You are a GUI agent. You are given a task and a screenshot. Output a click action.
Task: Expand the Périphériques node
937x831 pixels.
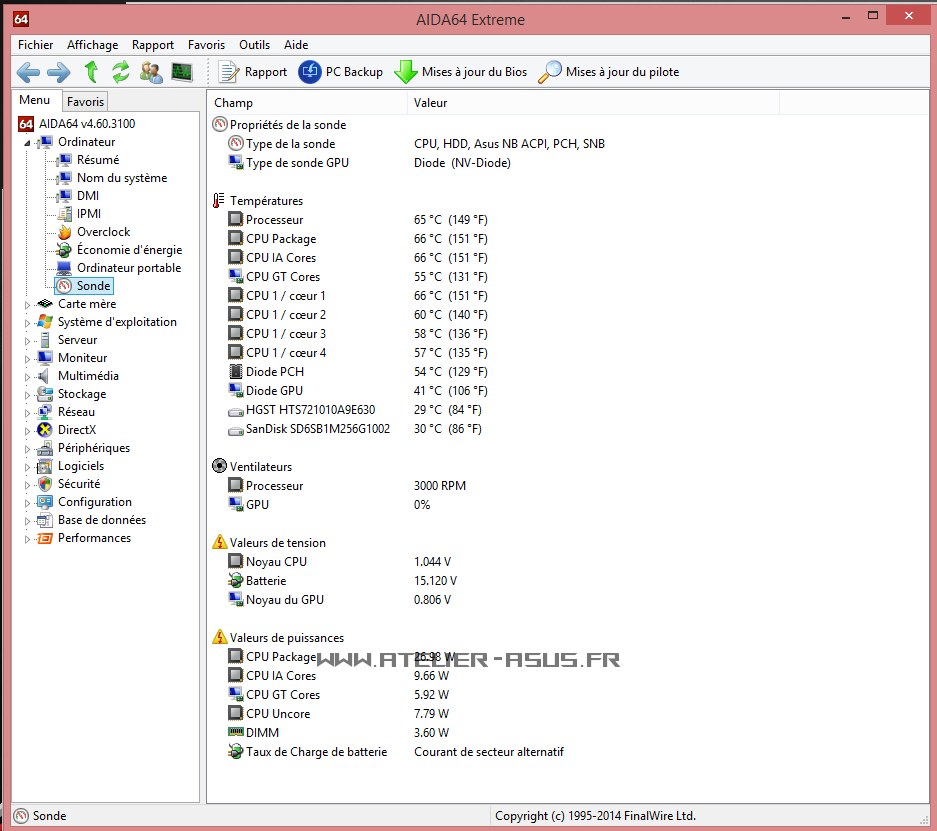(27, 449)
